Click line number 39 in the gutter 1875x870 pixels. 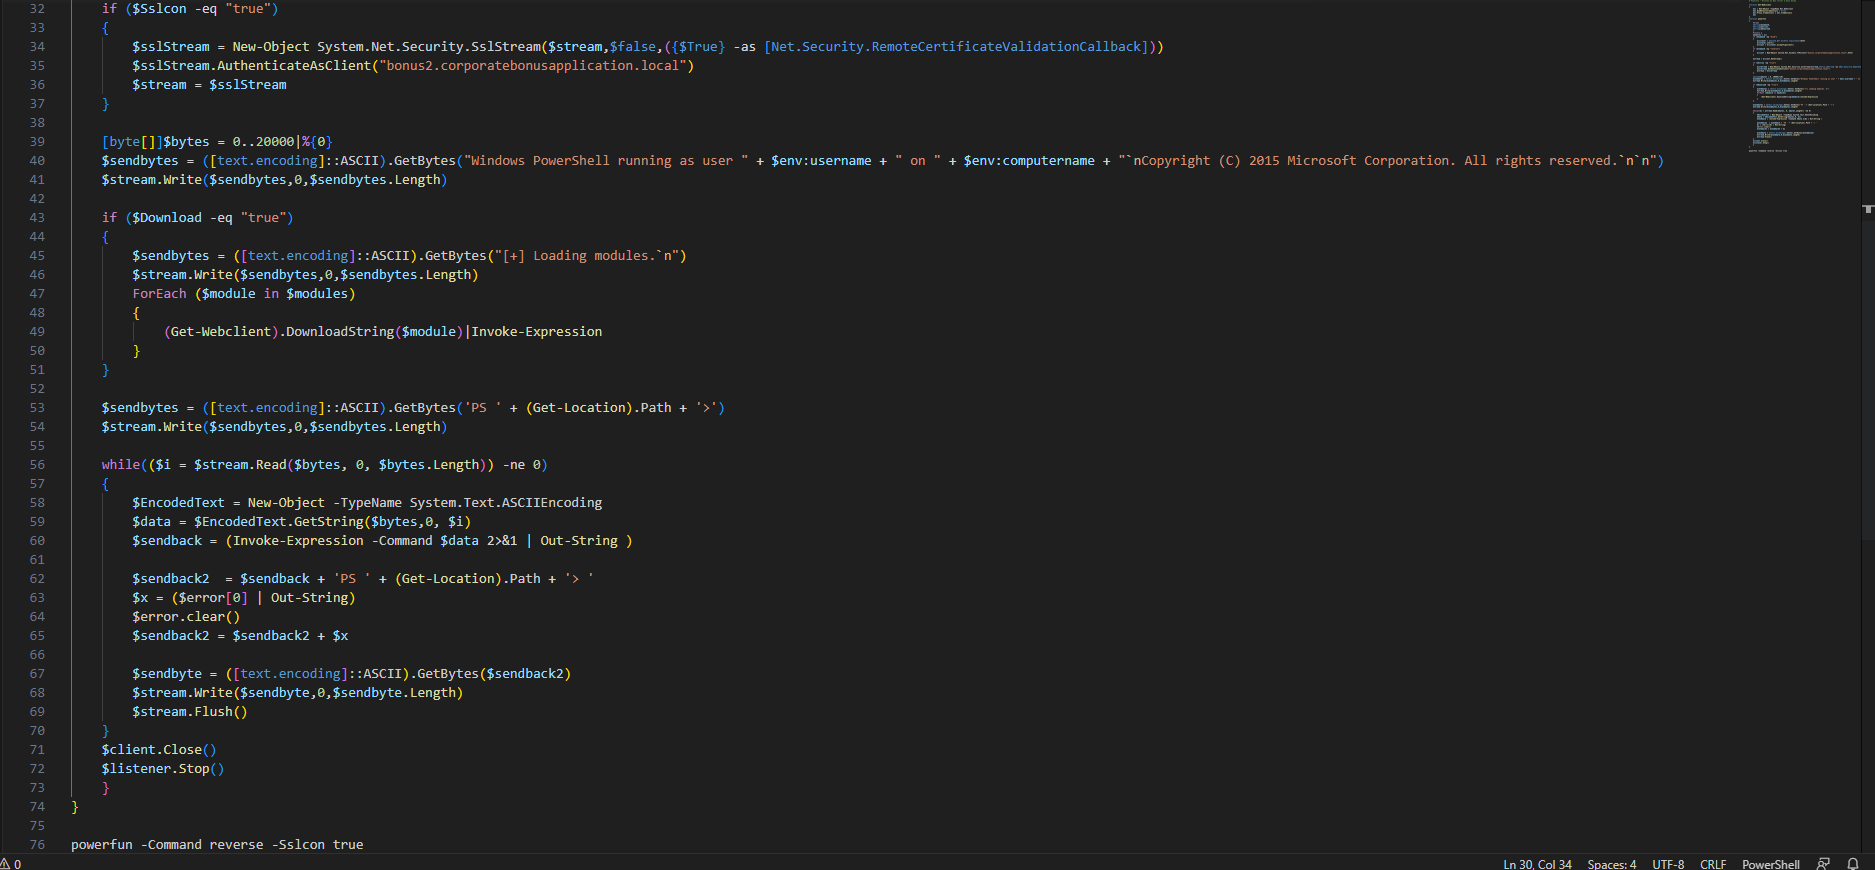[37, 141]
